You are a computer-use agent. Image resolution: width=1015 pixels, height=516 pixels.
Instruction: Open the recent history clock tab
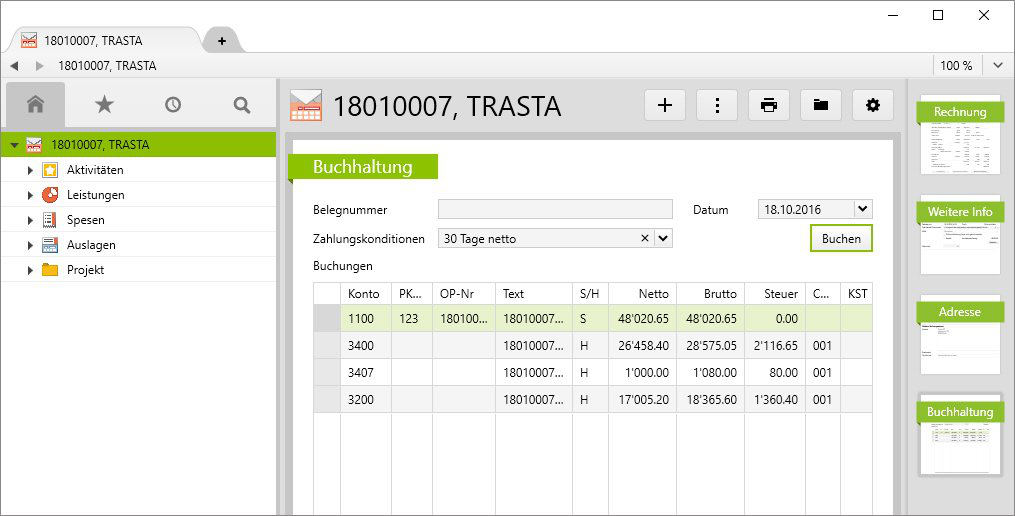[x=173, y=104]
